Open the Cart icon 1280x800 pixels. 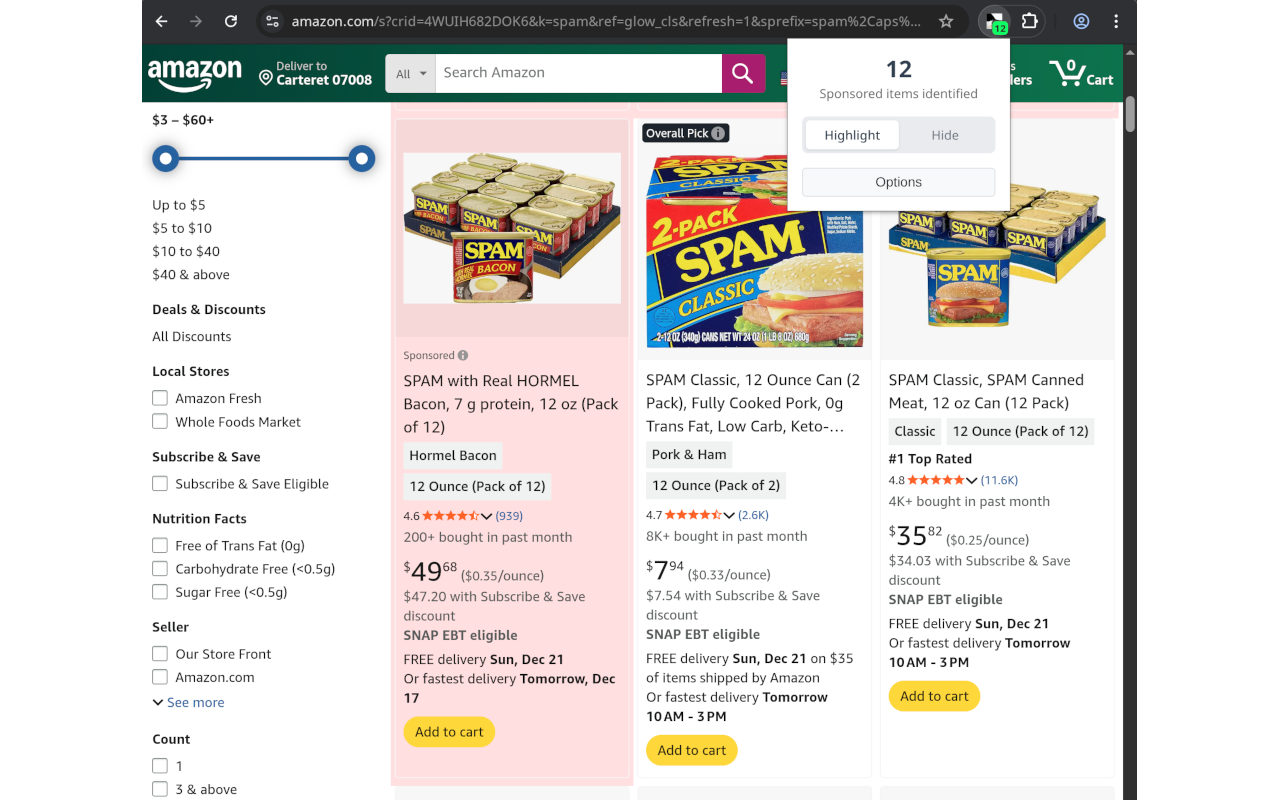[1081, 73]
